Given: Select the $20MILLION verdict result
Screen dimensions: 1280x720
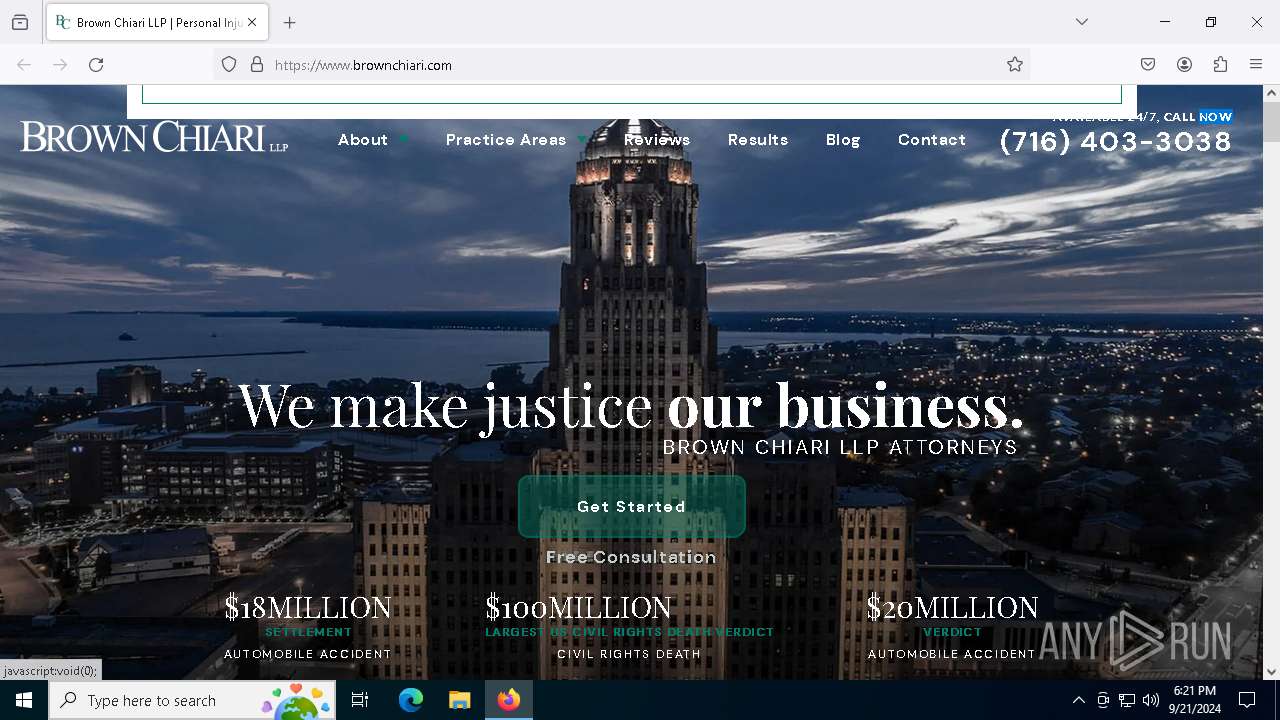Looking at the screenshot, I should pos(952,628).
